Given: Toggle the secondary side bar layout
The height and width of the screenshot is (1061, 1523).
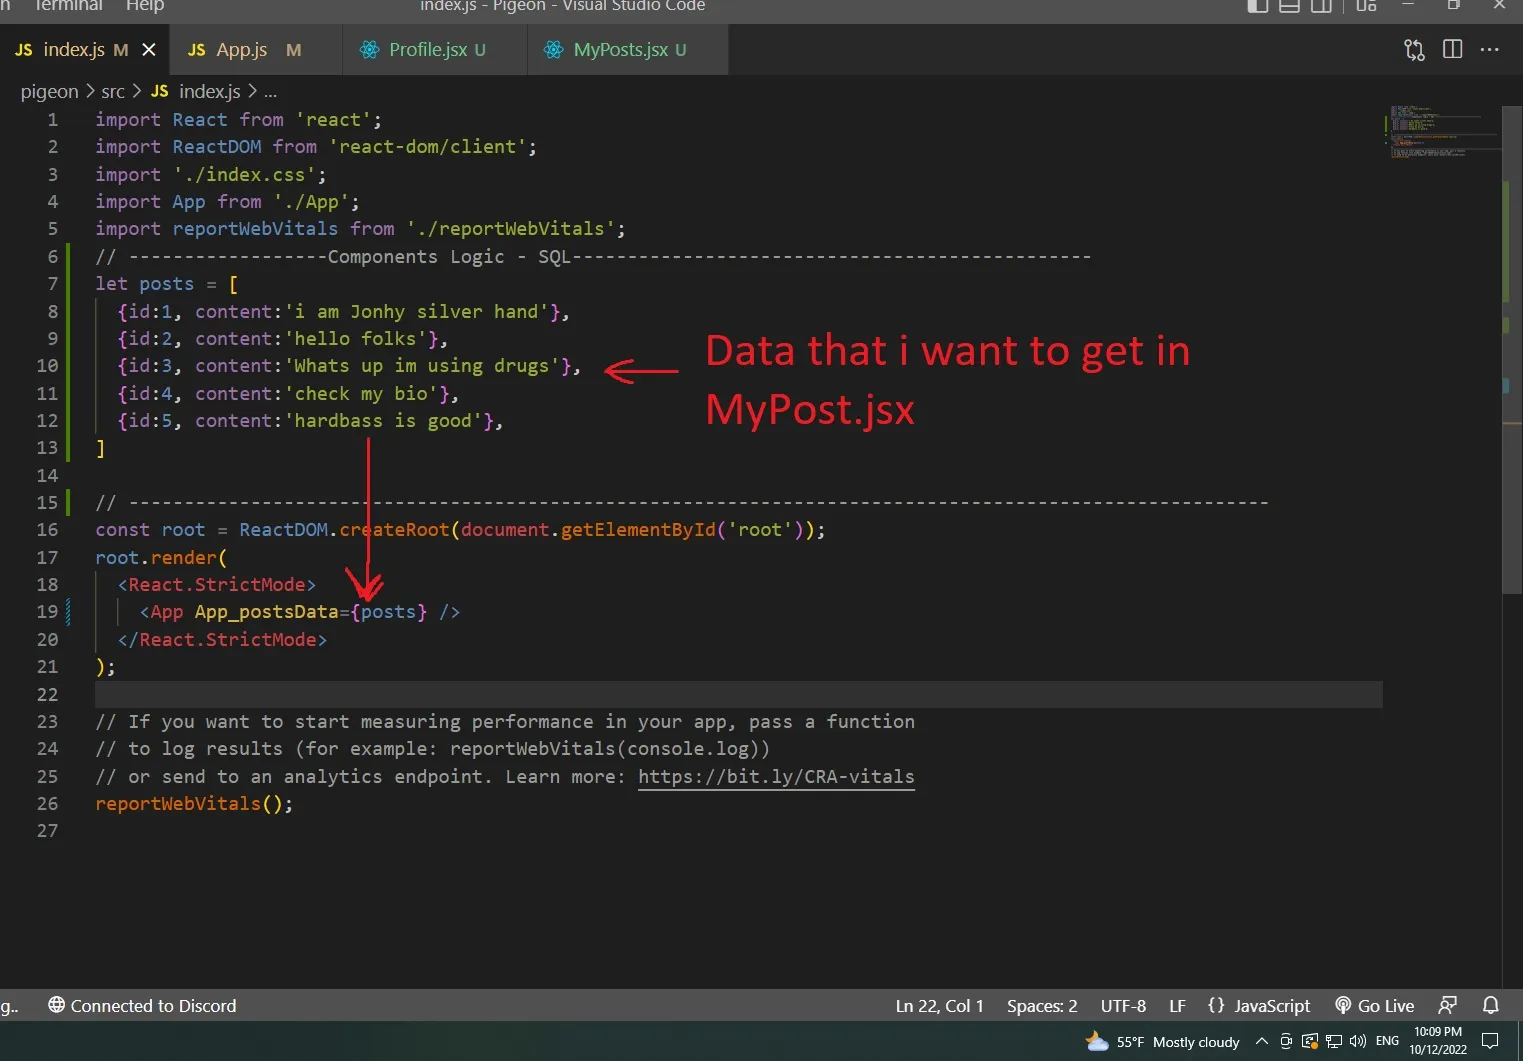Looking at the screenshot, I should [x=1321, y=6].
